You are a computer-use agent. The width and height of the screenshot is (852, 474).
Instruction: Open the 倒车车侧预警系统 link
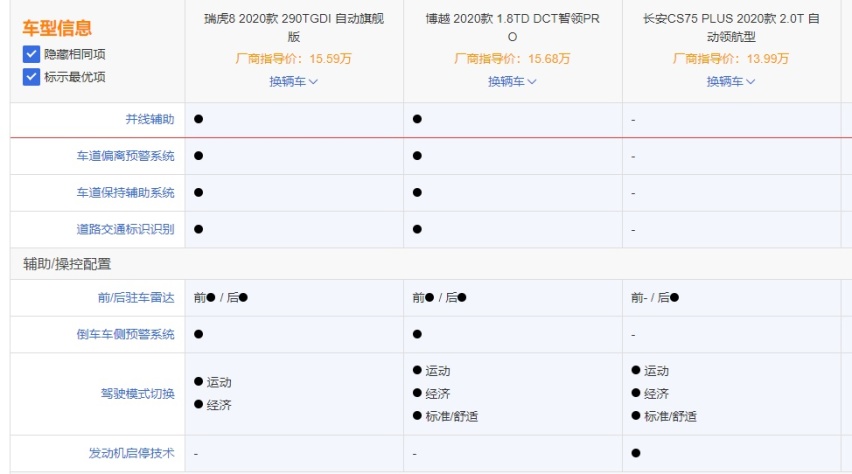click(x=126, y=334)
